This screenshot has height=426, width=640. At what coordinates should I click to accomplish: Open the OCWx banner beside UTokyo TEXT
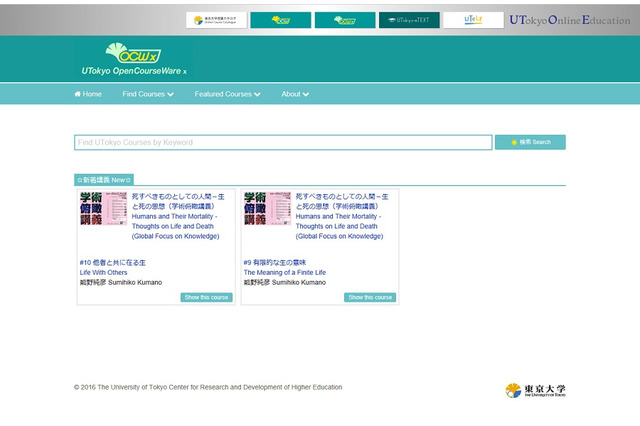coord(345,20)
